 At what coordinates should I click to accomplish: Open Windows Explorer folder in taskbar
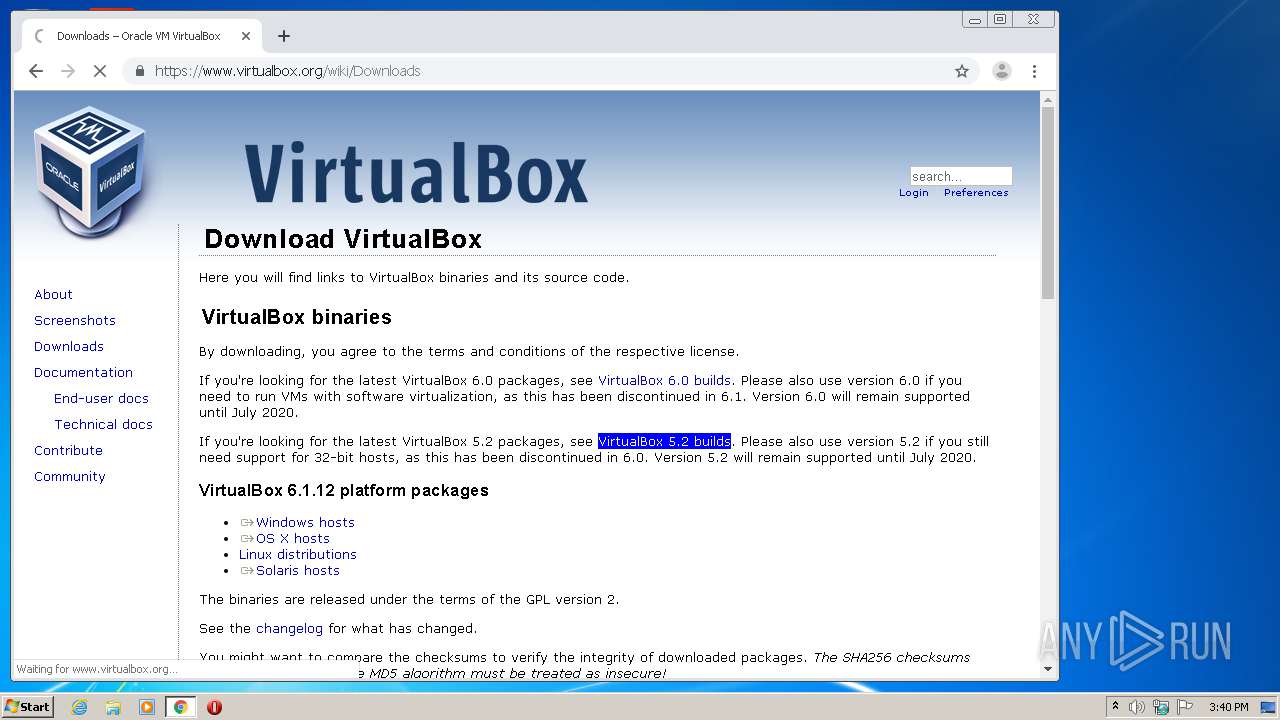point(113,707)
